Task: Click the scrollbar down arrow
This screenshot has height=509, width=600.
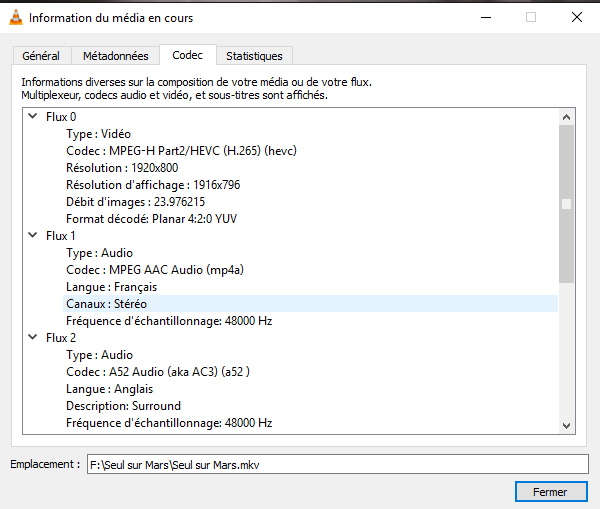Action: [x=566, y=426]
